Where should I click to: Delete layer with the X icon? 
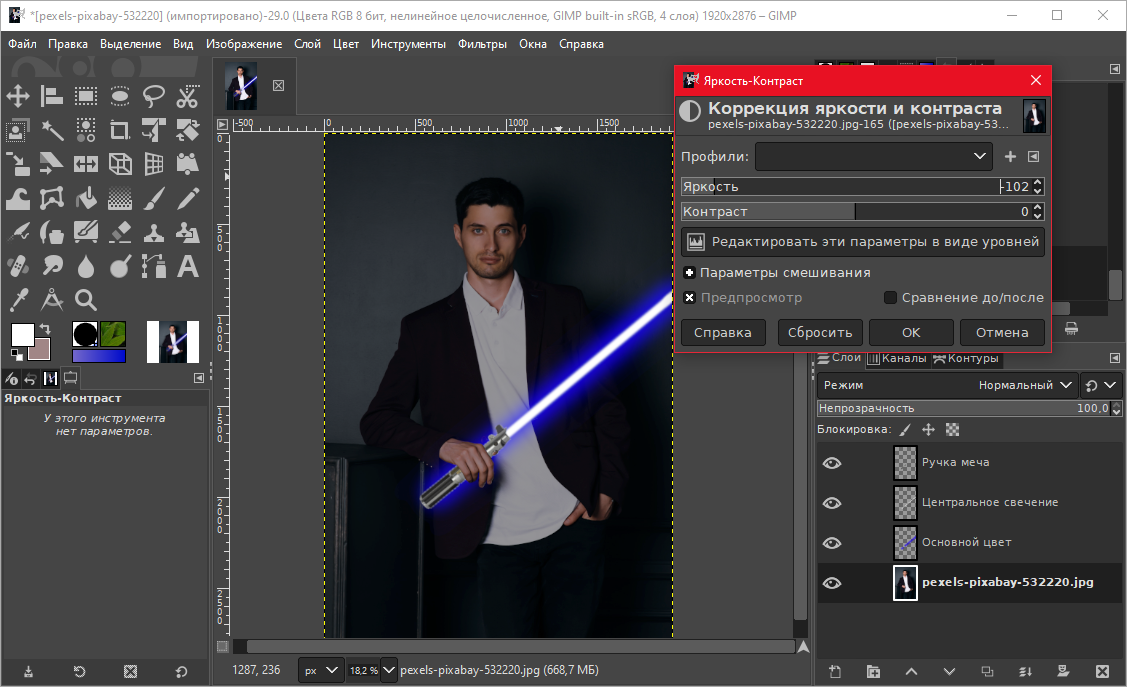1102,671
